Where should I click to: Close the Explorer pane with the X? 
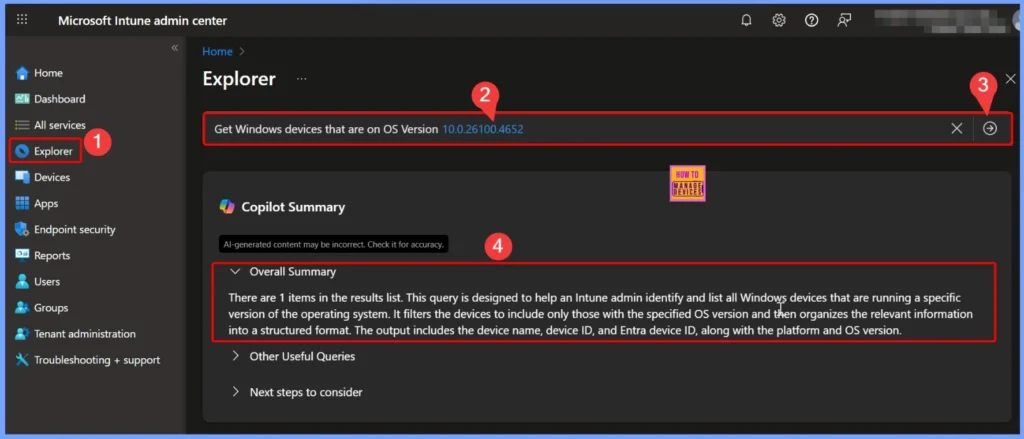click(x=1010, y=79)
